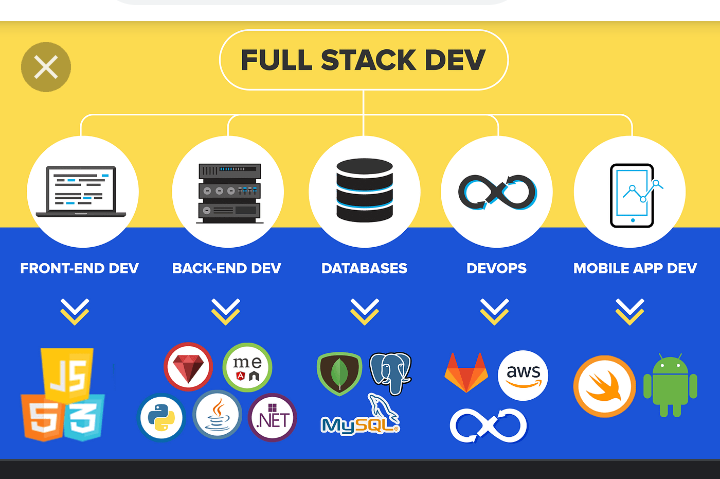Screen dimensions: 720x479
Task: Click the DATABASES label
Action: pos(364,268)
